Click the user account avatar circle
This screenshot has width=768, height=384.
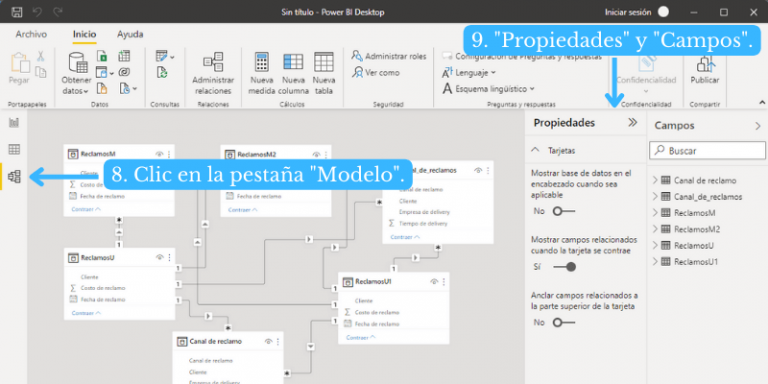(663, 12)
